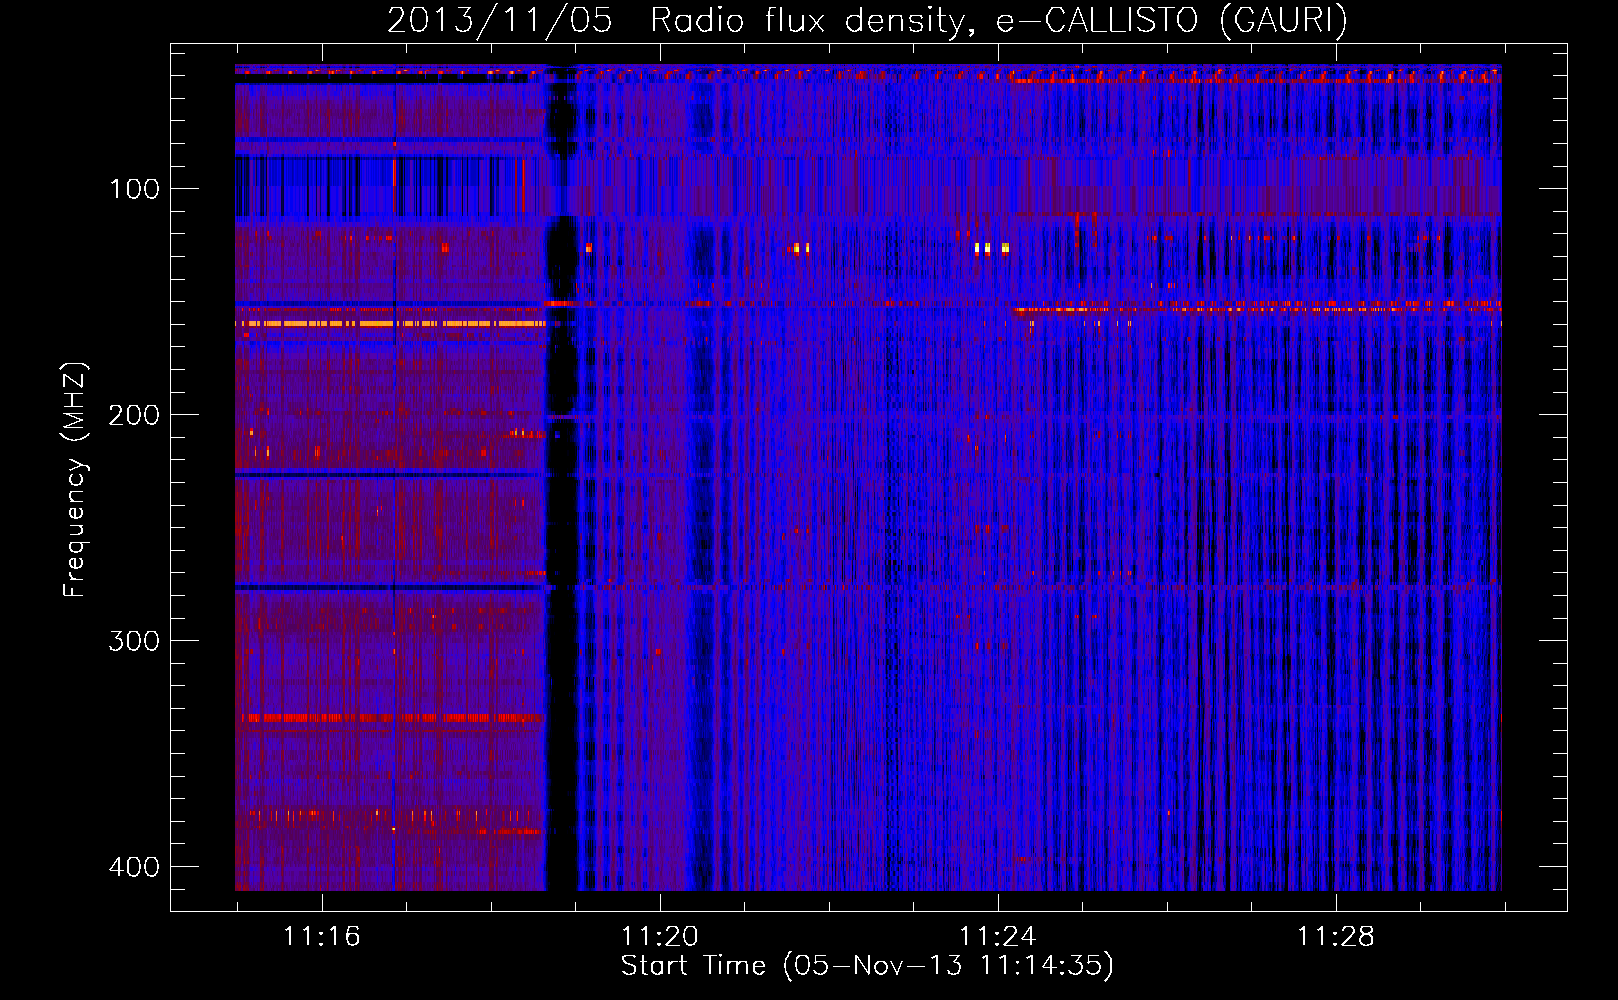The height and width of the screenshot is (1000, 1618).
Task: Click the 200 frequency tick label
Action: click(134, 415)
